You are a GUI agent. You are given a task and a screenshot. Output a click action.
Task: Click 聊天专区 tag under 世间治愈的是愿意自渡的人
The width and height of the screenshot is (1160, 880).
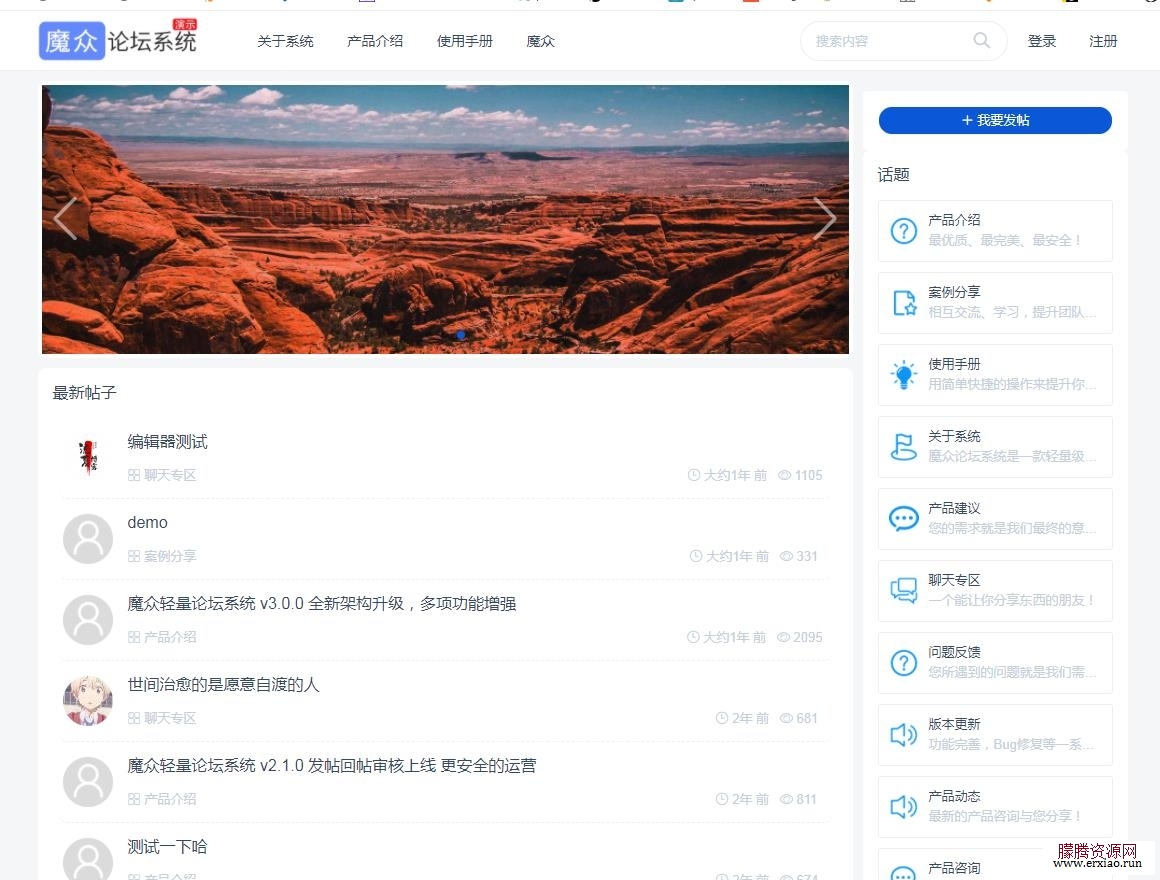(162, 718)
